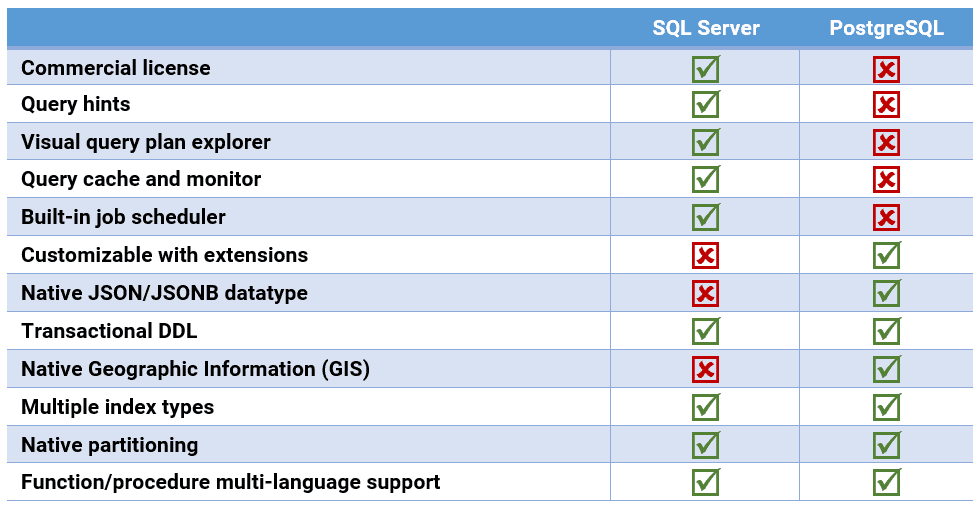
Task: Click SQL Server red X for Customizable with extensions
Action: click(705, 256)
